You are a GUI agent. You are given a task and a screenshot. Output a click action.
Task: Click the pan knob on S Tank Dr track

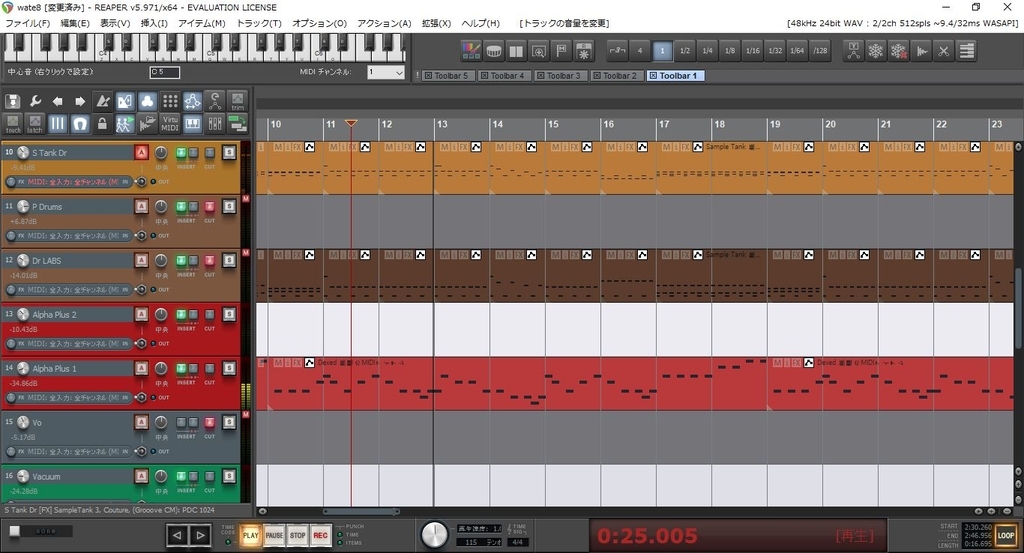[x=161, y=152]
